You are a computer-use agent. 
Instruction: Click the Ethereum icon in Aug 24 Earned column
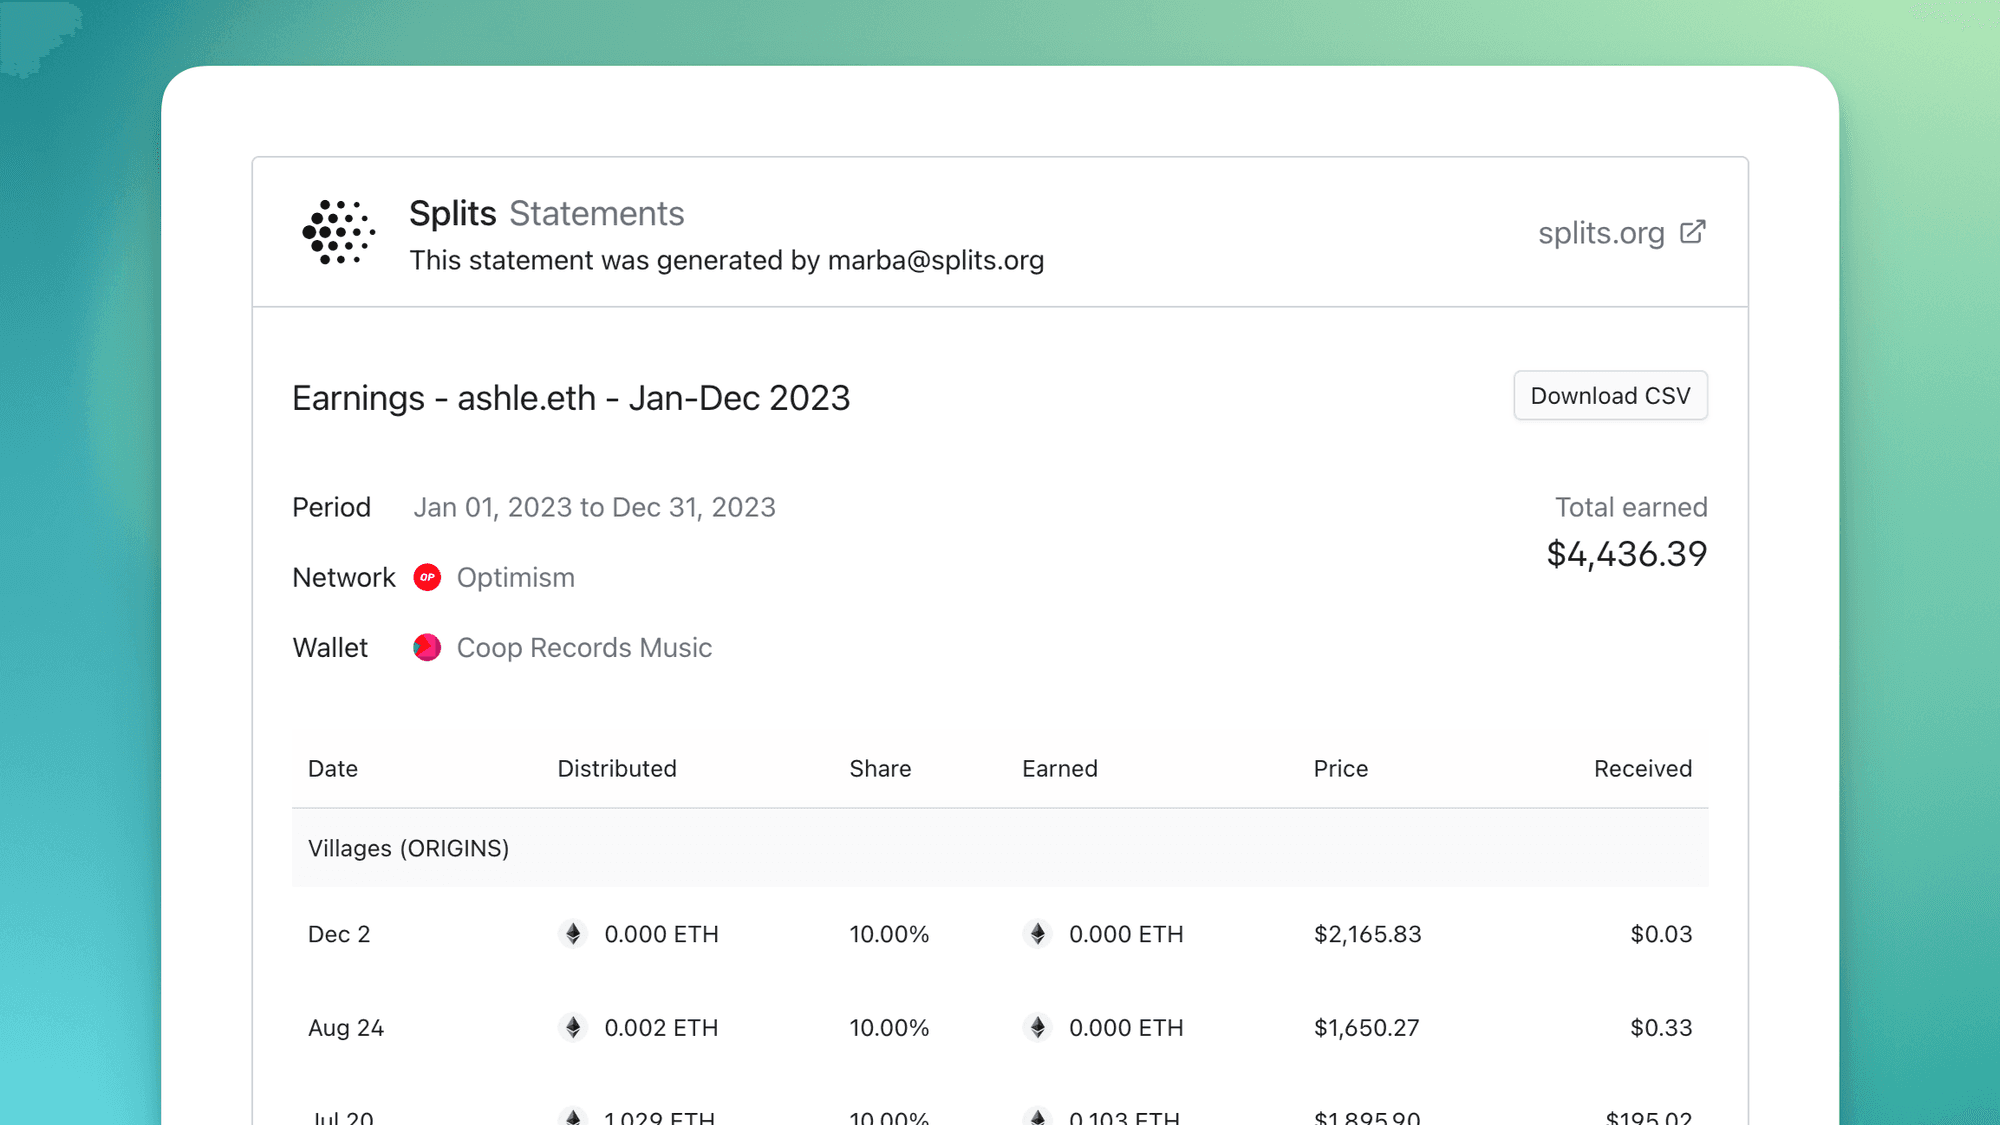coord(1038,1027)
